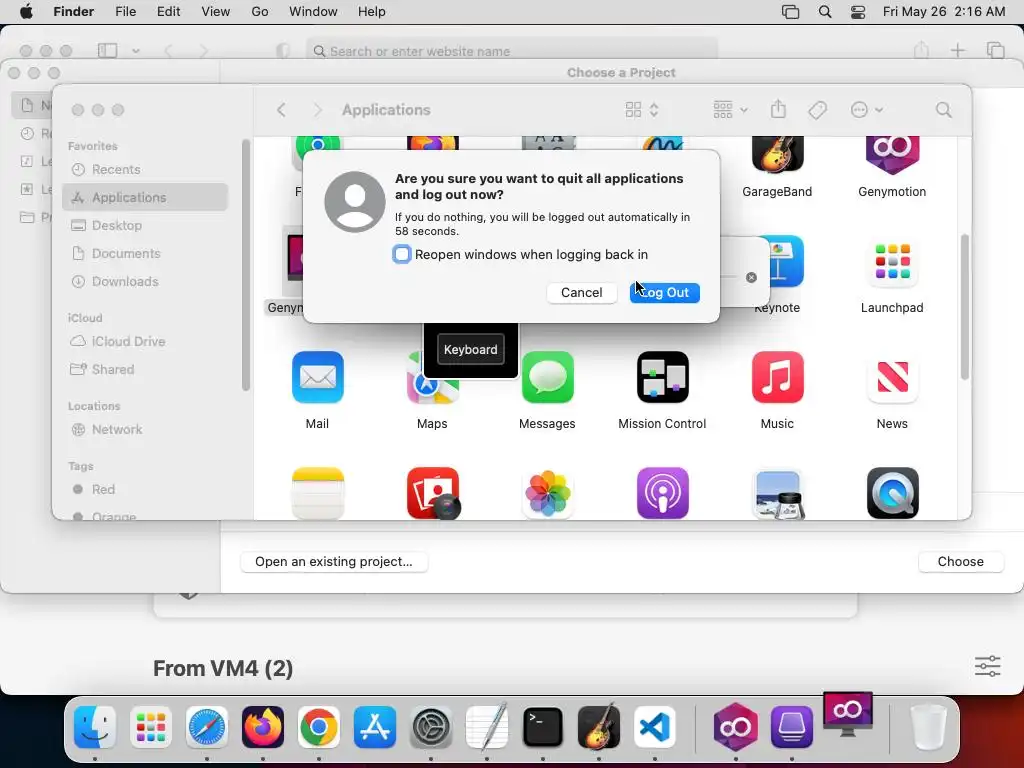Show Safari tab overview
1024x768 pixels.
point(995,50)
